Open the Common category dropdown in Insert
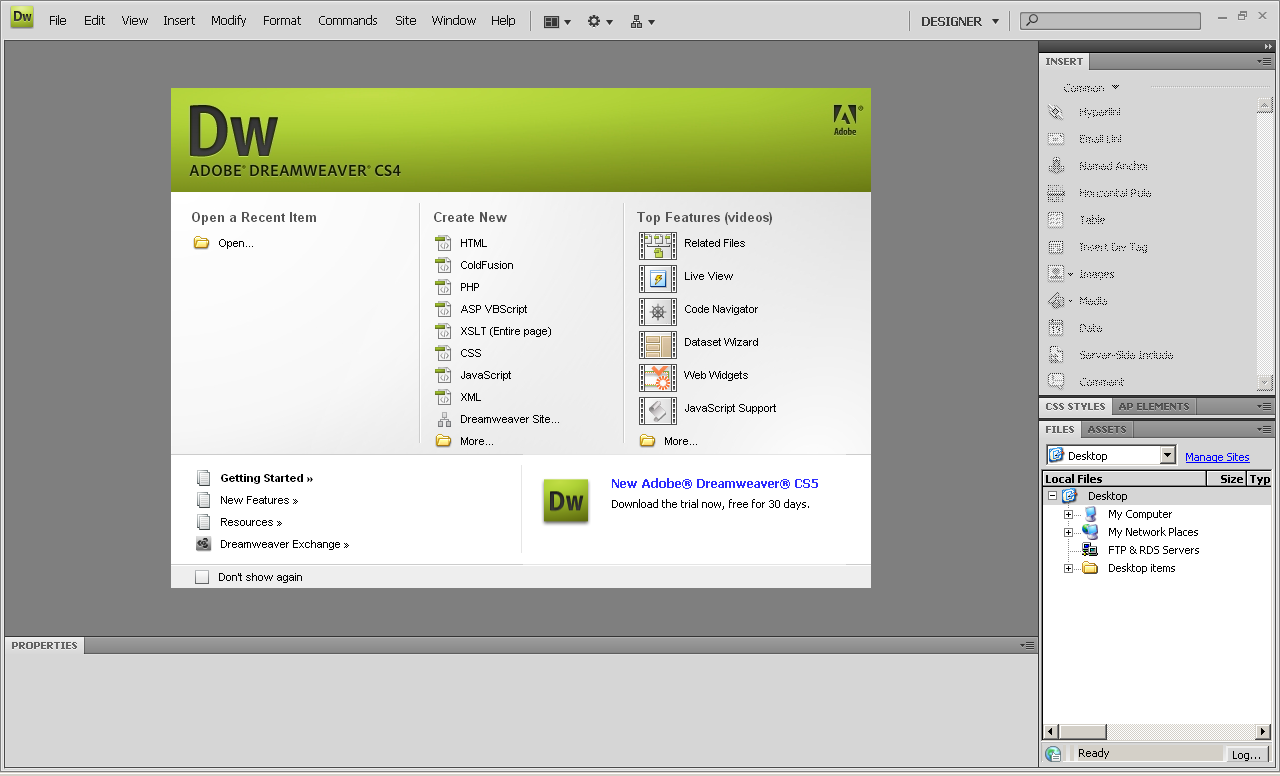 1091,88
